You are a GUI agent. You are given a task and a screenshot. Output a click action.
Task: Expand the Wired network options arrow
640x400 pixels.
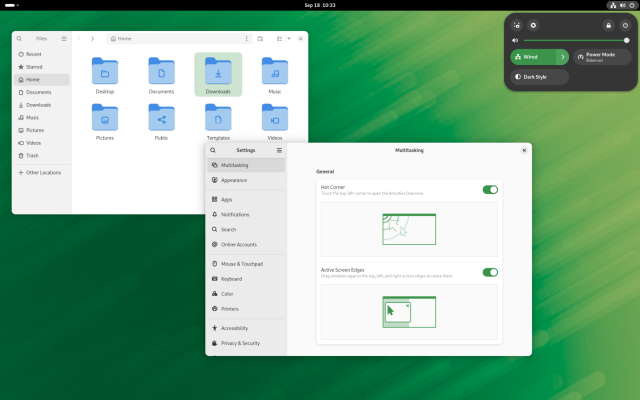point(563,57)
